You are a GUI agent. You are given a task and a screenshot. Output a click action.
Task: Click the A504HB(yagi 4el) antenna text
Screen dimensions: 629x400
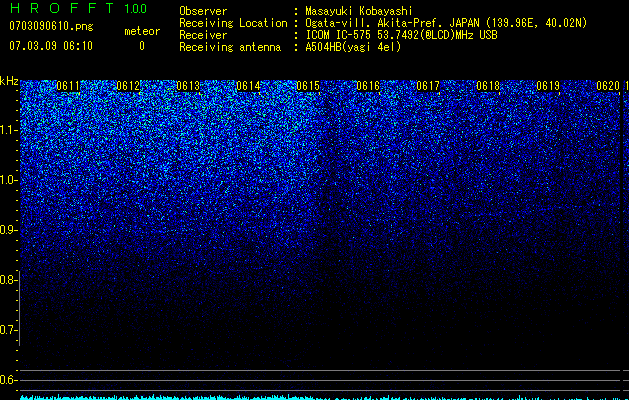(353, 47)
